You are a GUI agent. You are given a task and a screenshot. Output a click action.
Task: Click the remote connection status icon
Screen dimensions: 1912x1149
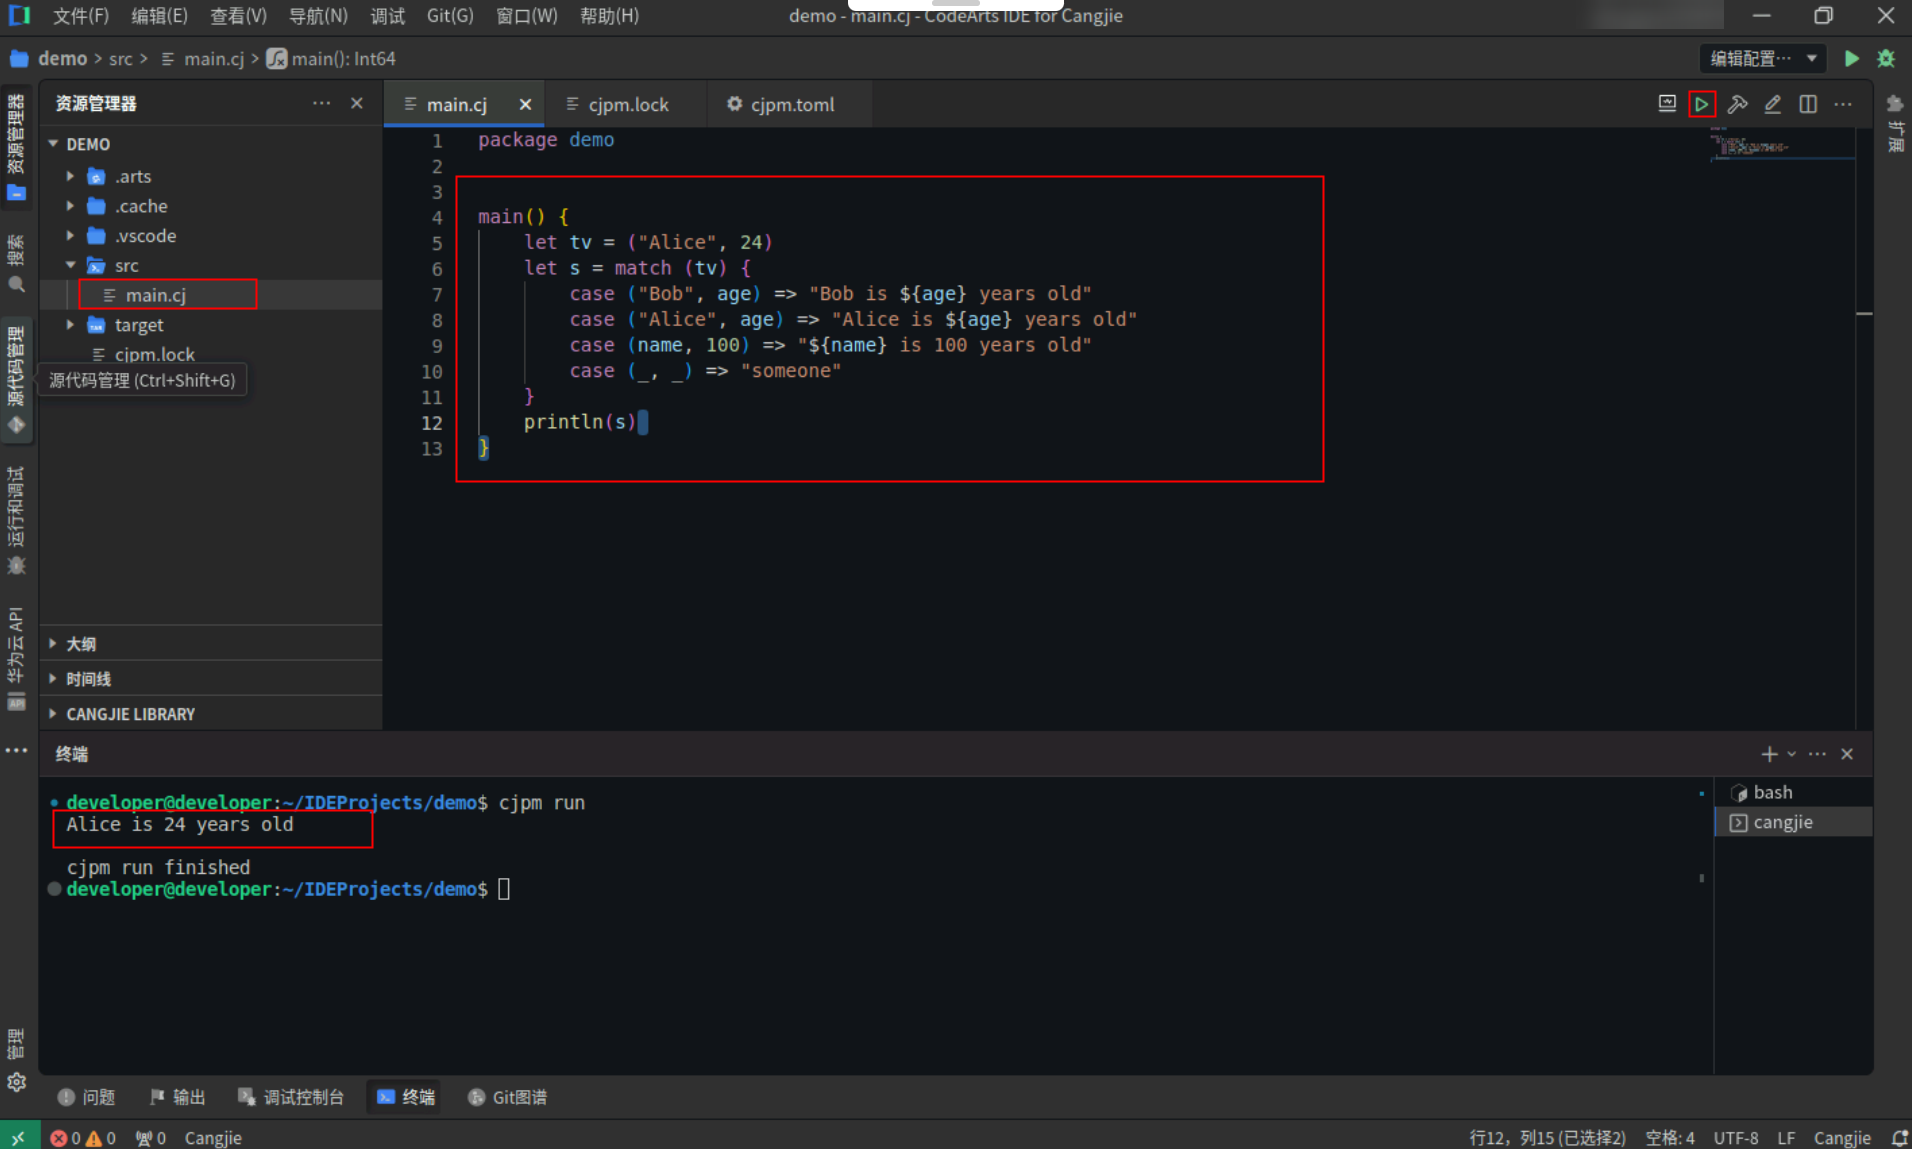(18, 1137)
